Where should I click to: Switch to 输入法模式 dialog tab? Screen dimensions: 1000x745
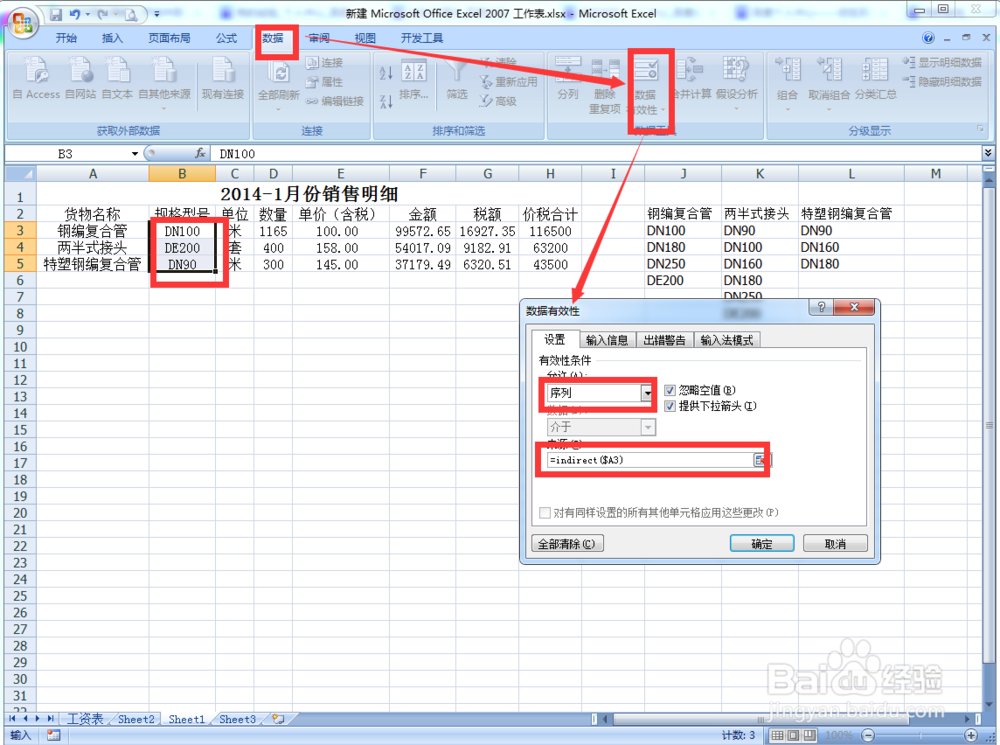click(727, 341)
